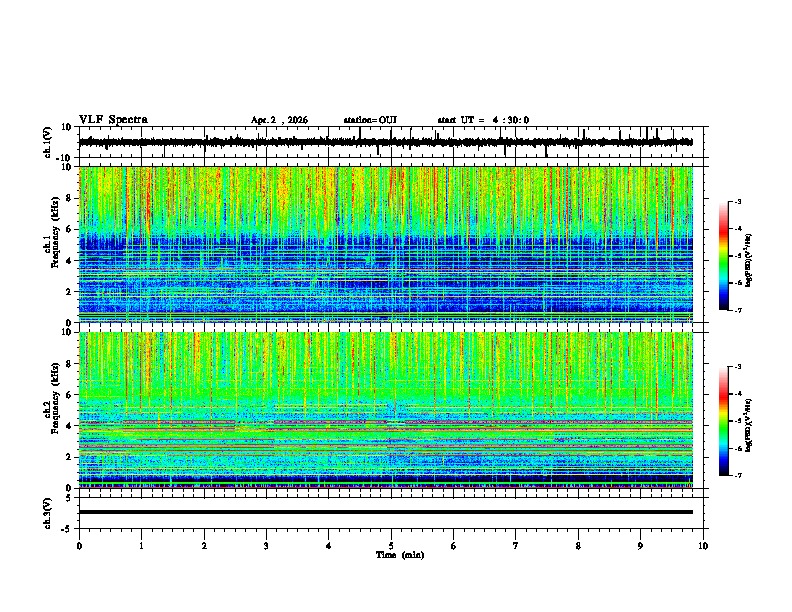Screen dimensions: 792x612
Task: Click the 'ch.1(V)' waveform axis label
Action: coord(48,142)
